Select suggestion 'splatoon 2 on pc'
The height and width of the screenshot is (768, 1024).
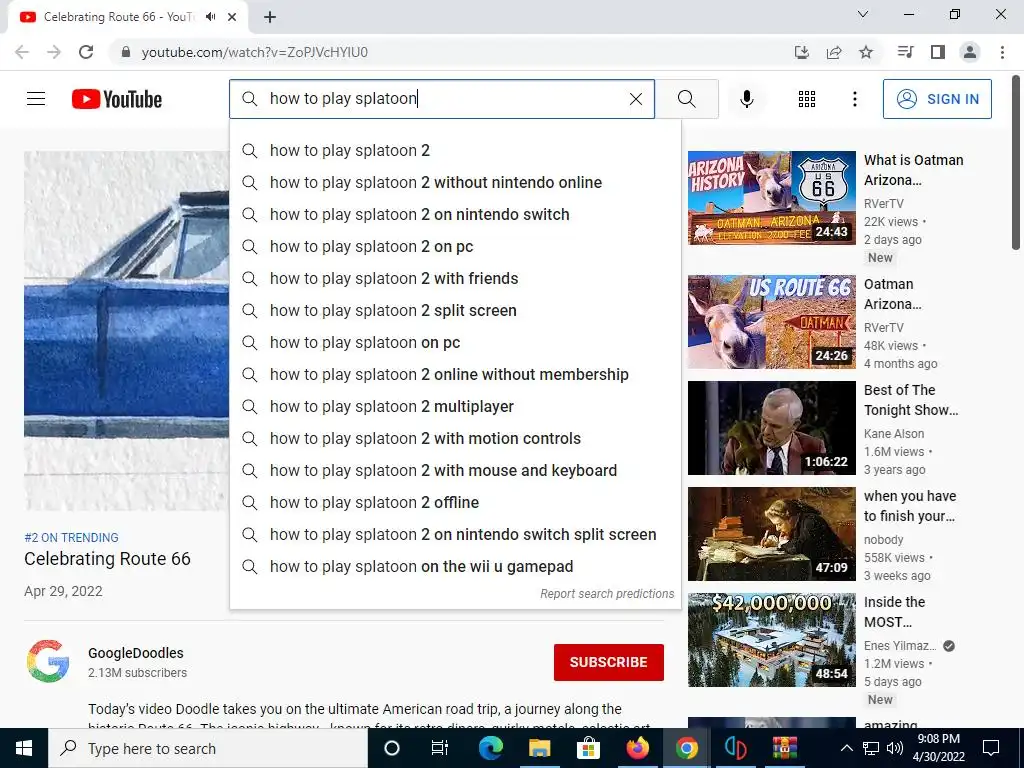(x=455, y=246)
